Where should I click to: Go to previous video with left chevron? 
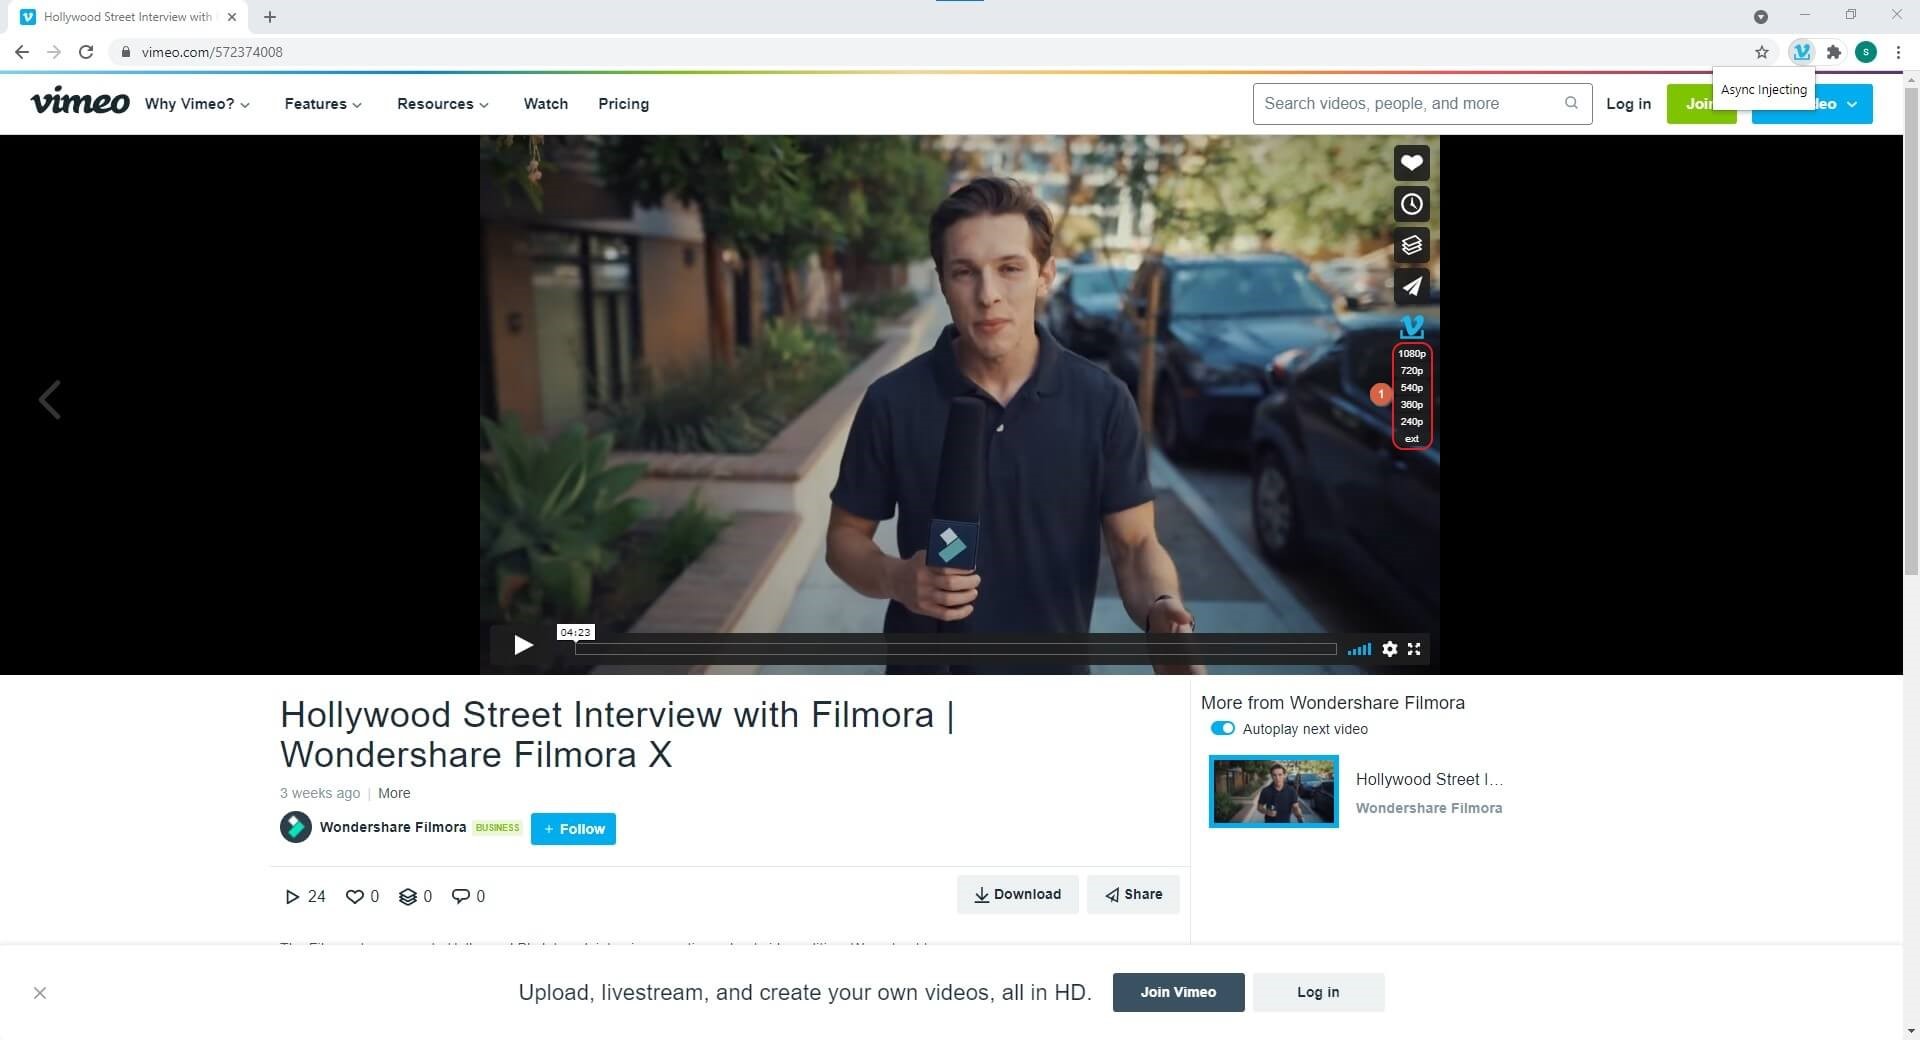tap(49, 400)
